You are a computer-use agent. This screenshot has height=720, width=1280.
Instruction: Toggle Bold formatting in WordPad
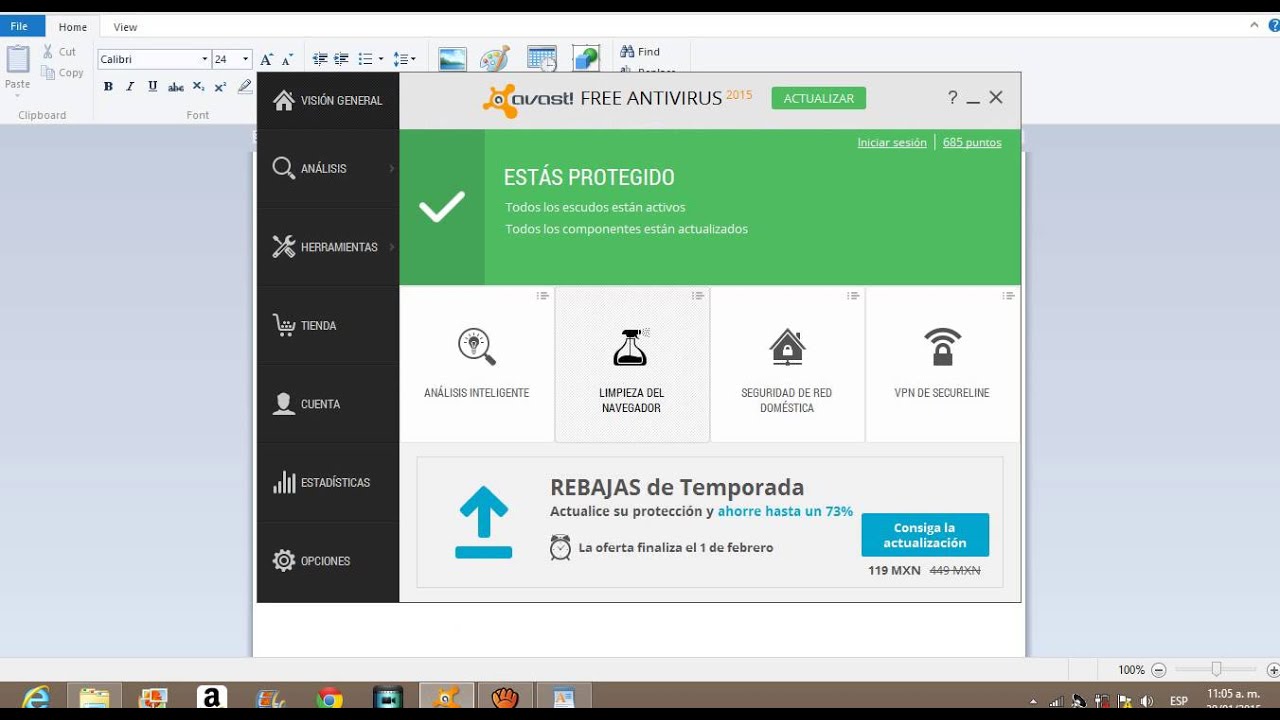108,87
